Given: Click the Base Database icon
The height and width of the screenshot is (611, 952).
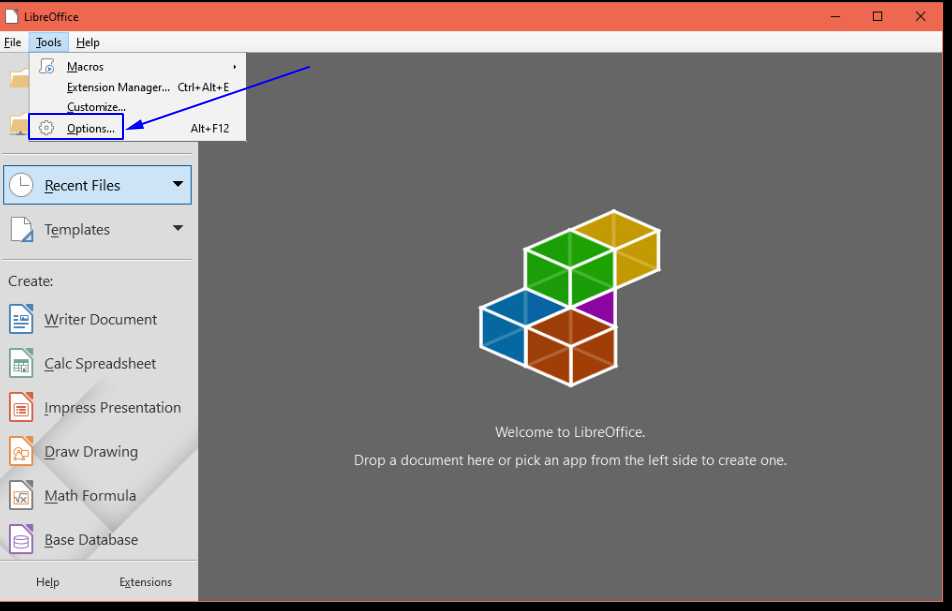Looking at the screenshot, I should (21, 539).
